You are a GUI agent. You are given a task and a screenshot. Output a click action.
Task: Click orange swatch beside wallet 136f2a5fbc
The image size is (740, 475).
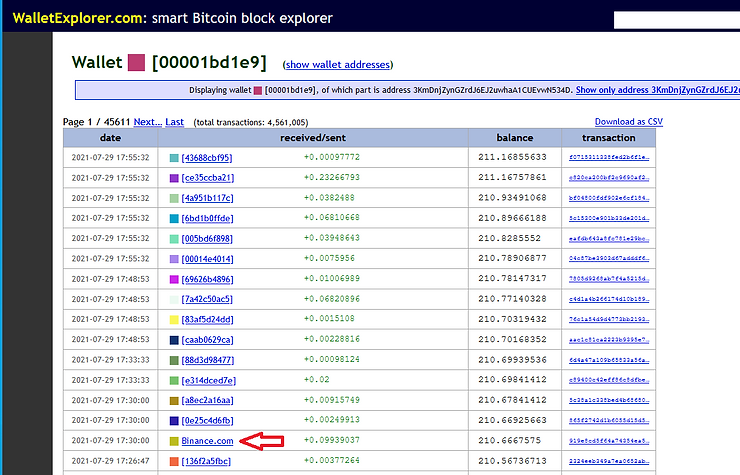tap(174, 461)
